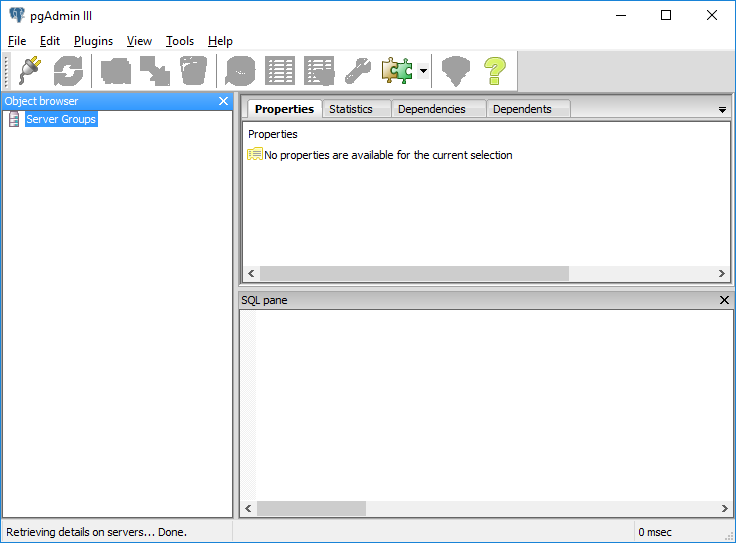
Task: Click the Server Groups tree icon
Action: 14,119
